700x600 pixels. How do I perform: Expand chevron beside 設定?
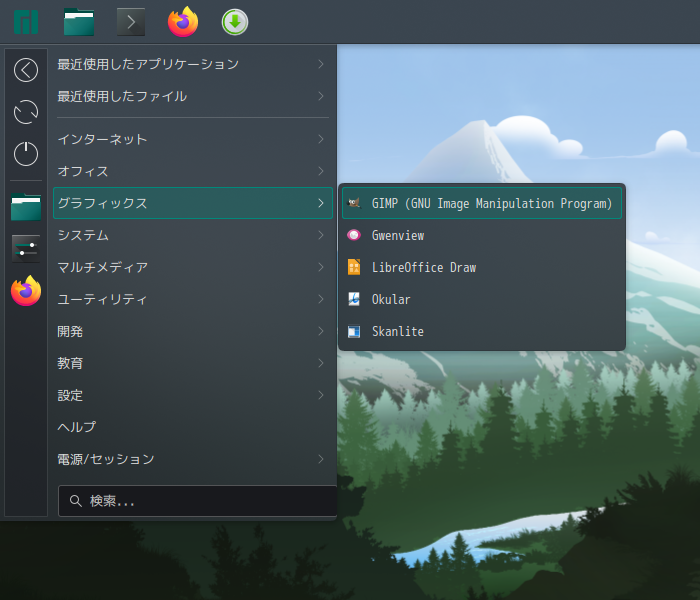click(321, 395)
